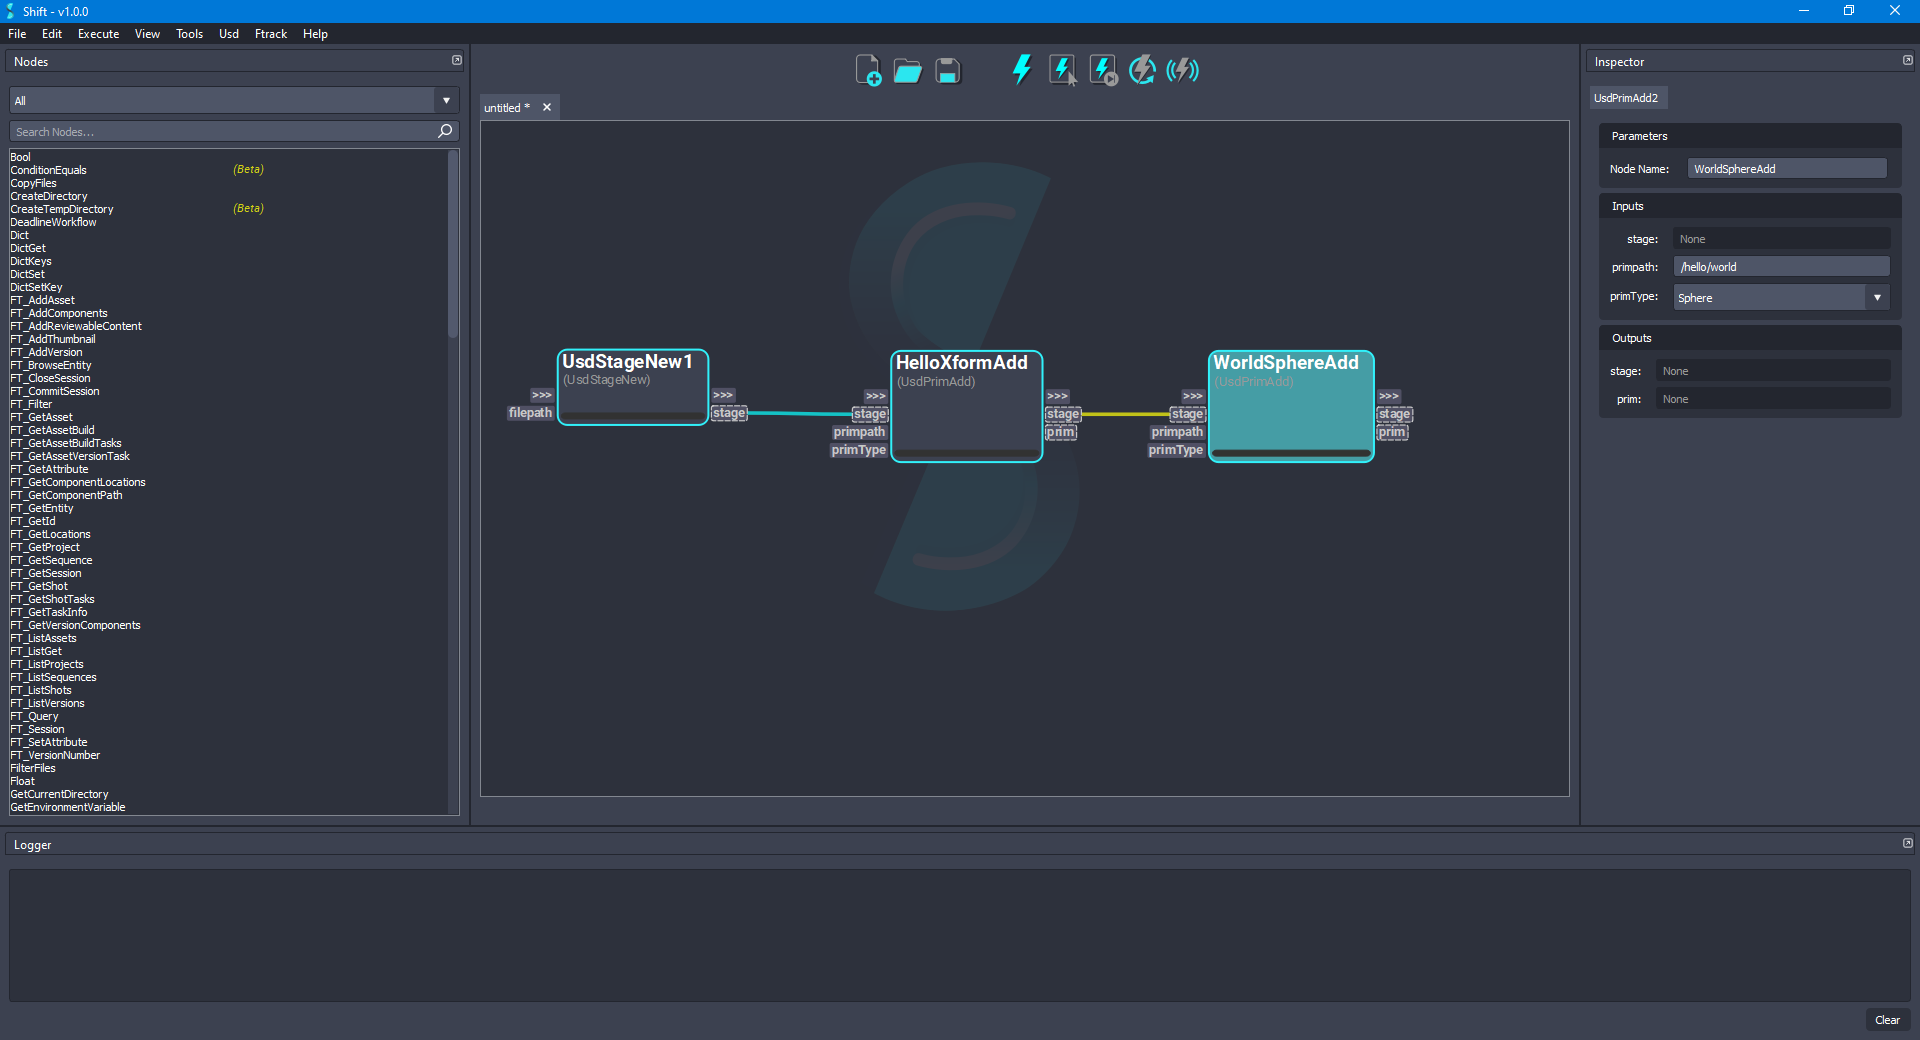Execute graph up to selected node
The height and width of the screenshot is (1040, 1920).
point(1101,70)
